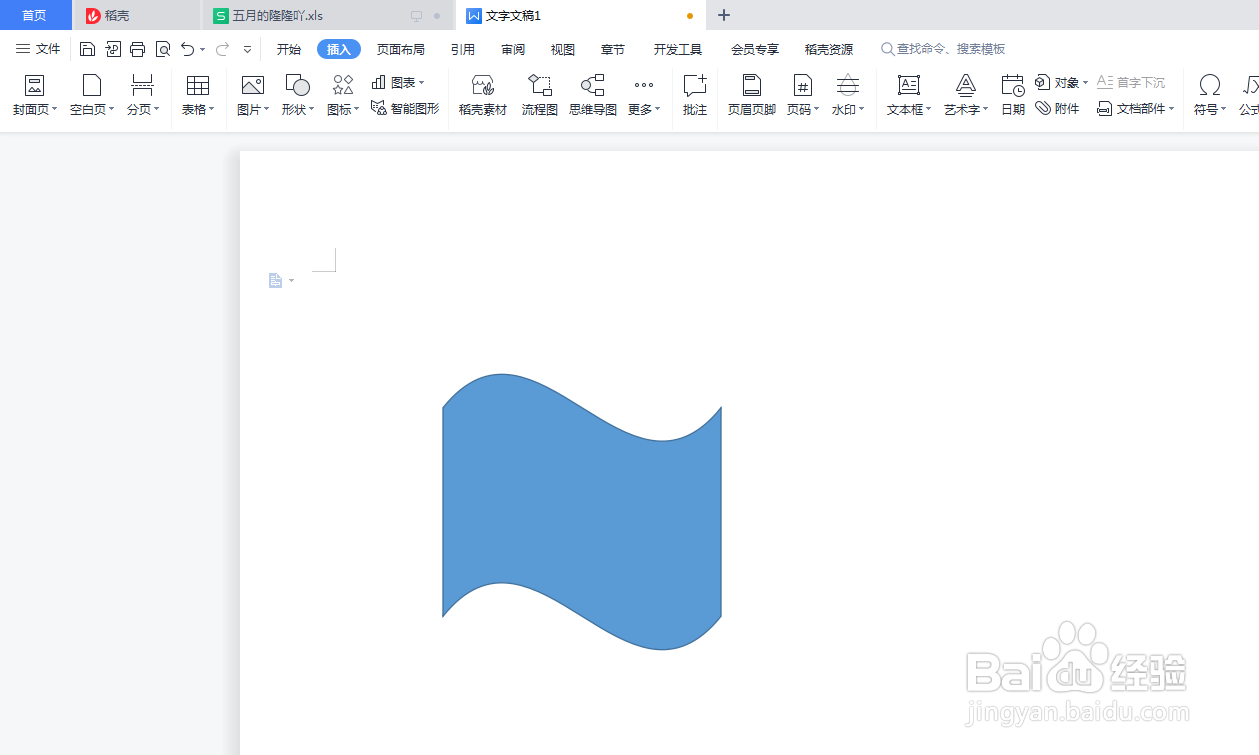The image size is (1259, 755).
Task: Click the More (更多) ellipsis icon
Action: 644,86
